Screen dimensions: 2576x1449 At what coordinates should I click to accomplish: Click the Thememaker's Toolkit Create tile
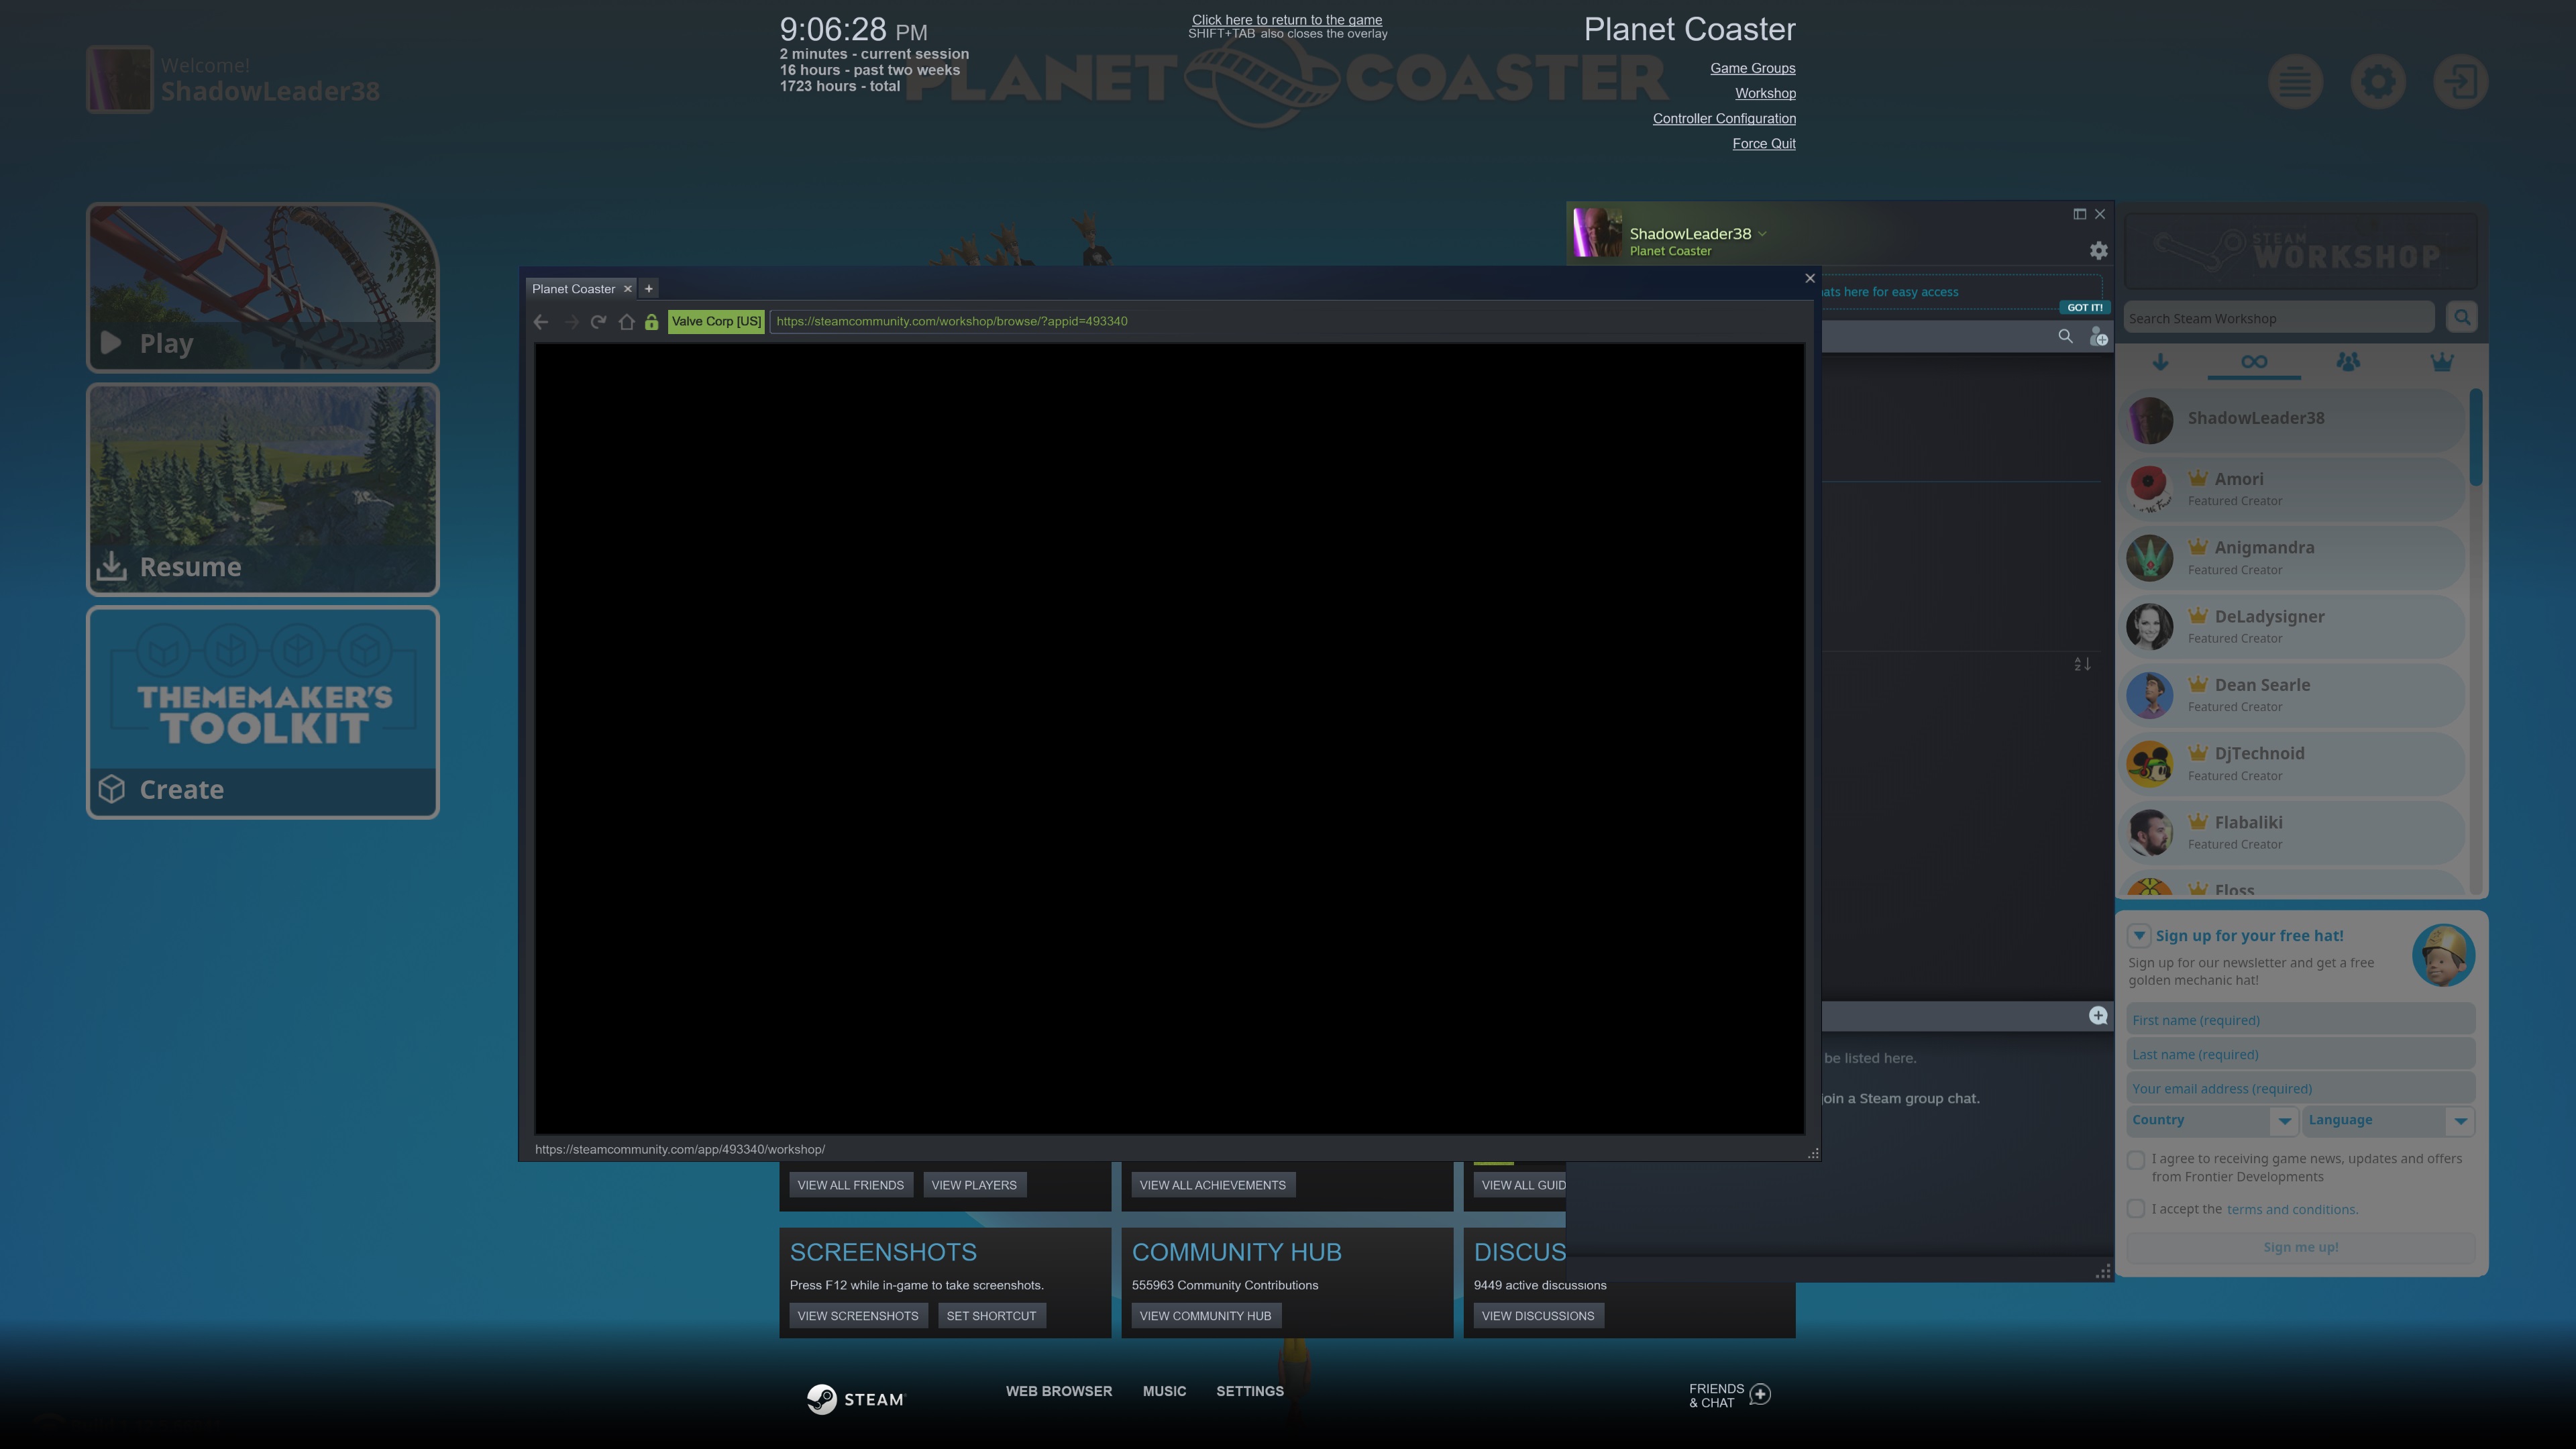[262, 713]
